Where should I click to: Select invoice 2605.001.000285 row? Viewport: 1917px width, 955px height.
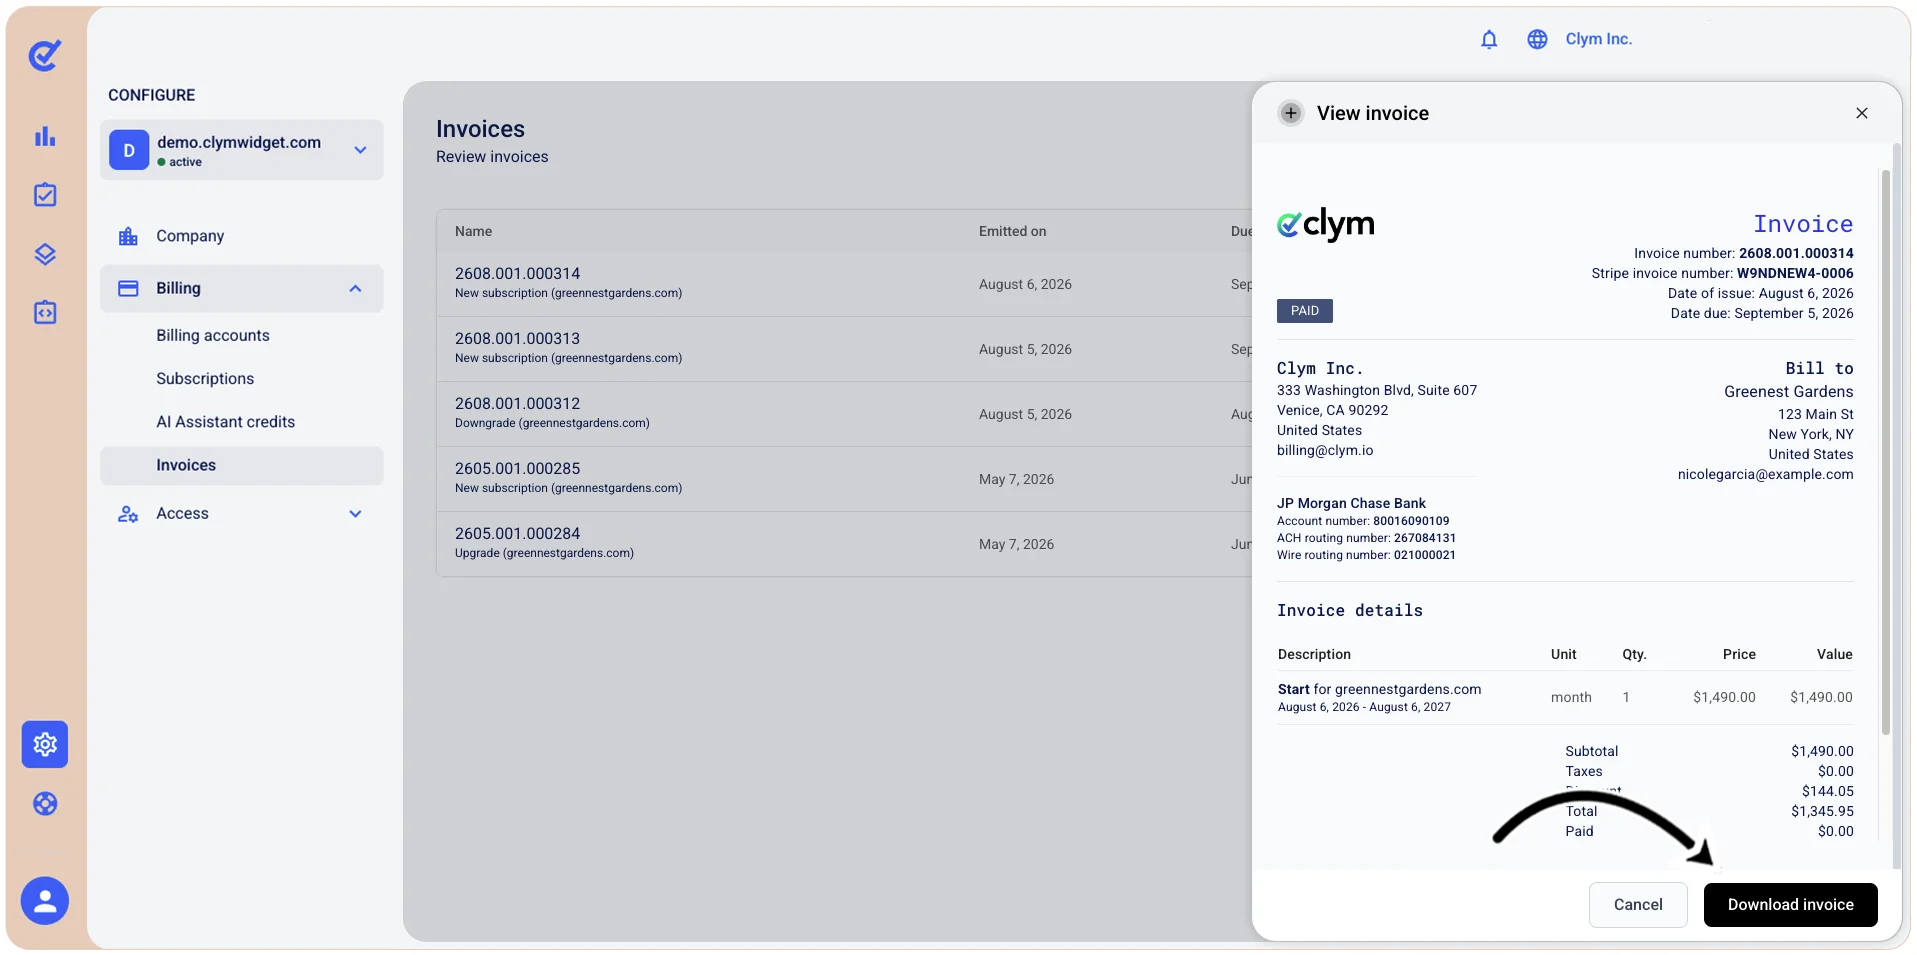point(845,479)
